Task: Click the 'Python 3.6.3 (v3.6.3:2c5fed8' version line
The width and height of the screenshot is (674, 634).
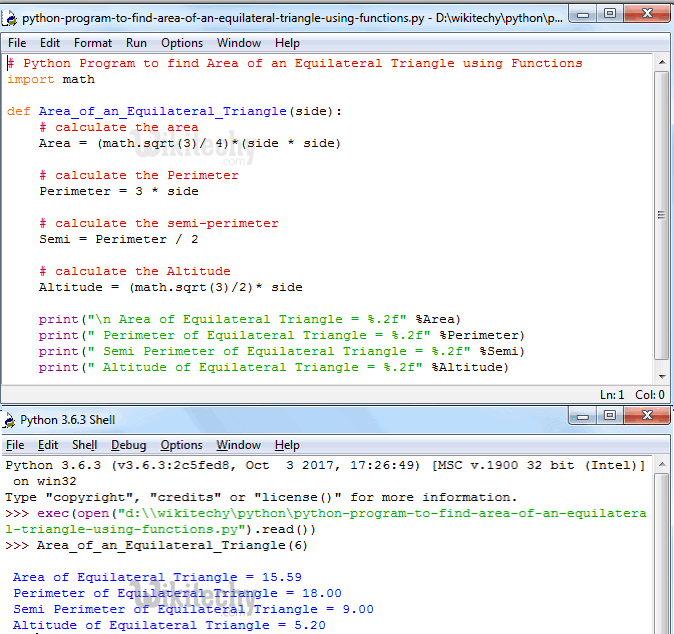Action: point(325,466)
